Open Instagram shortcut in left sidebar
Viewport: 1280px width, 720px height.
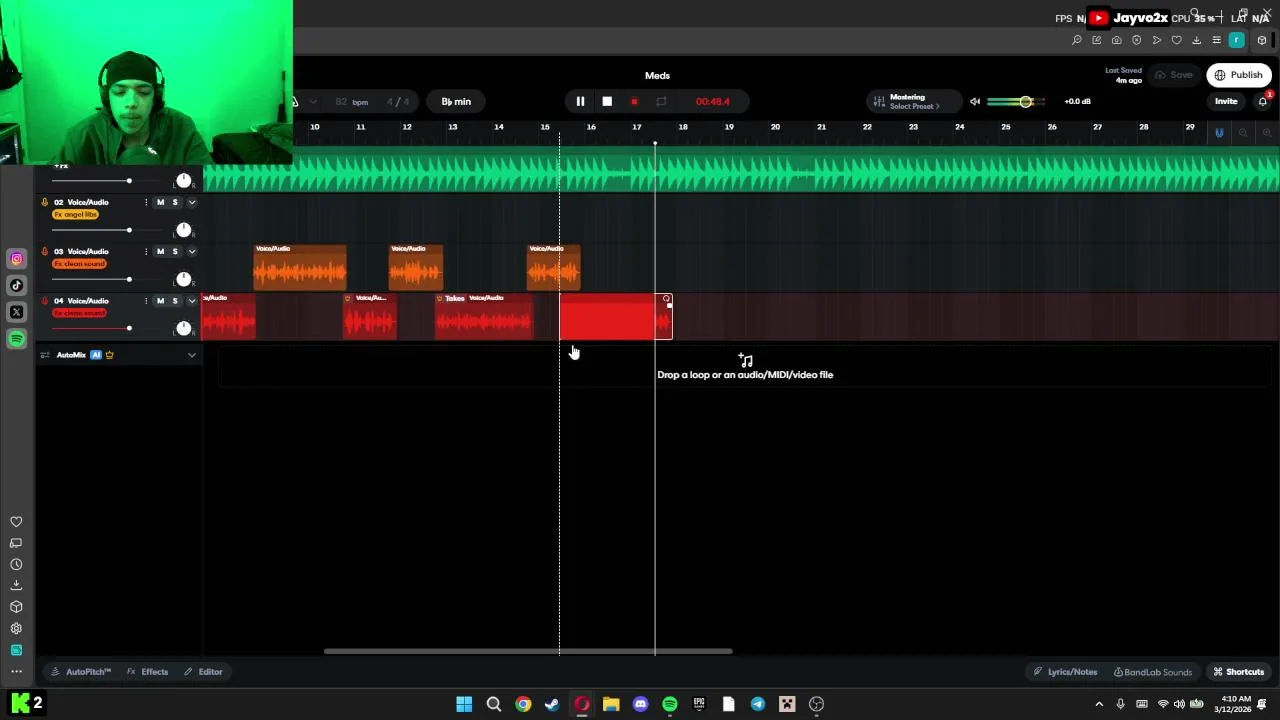click(16, 259)
